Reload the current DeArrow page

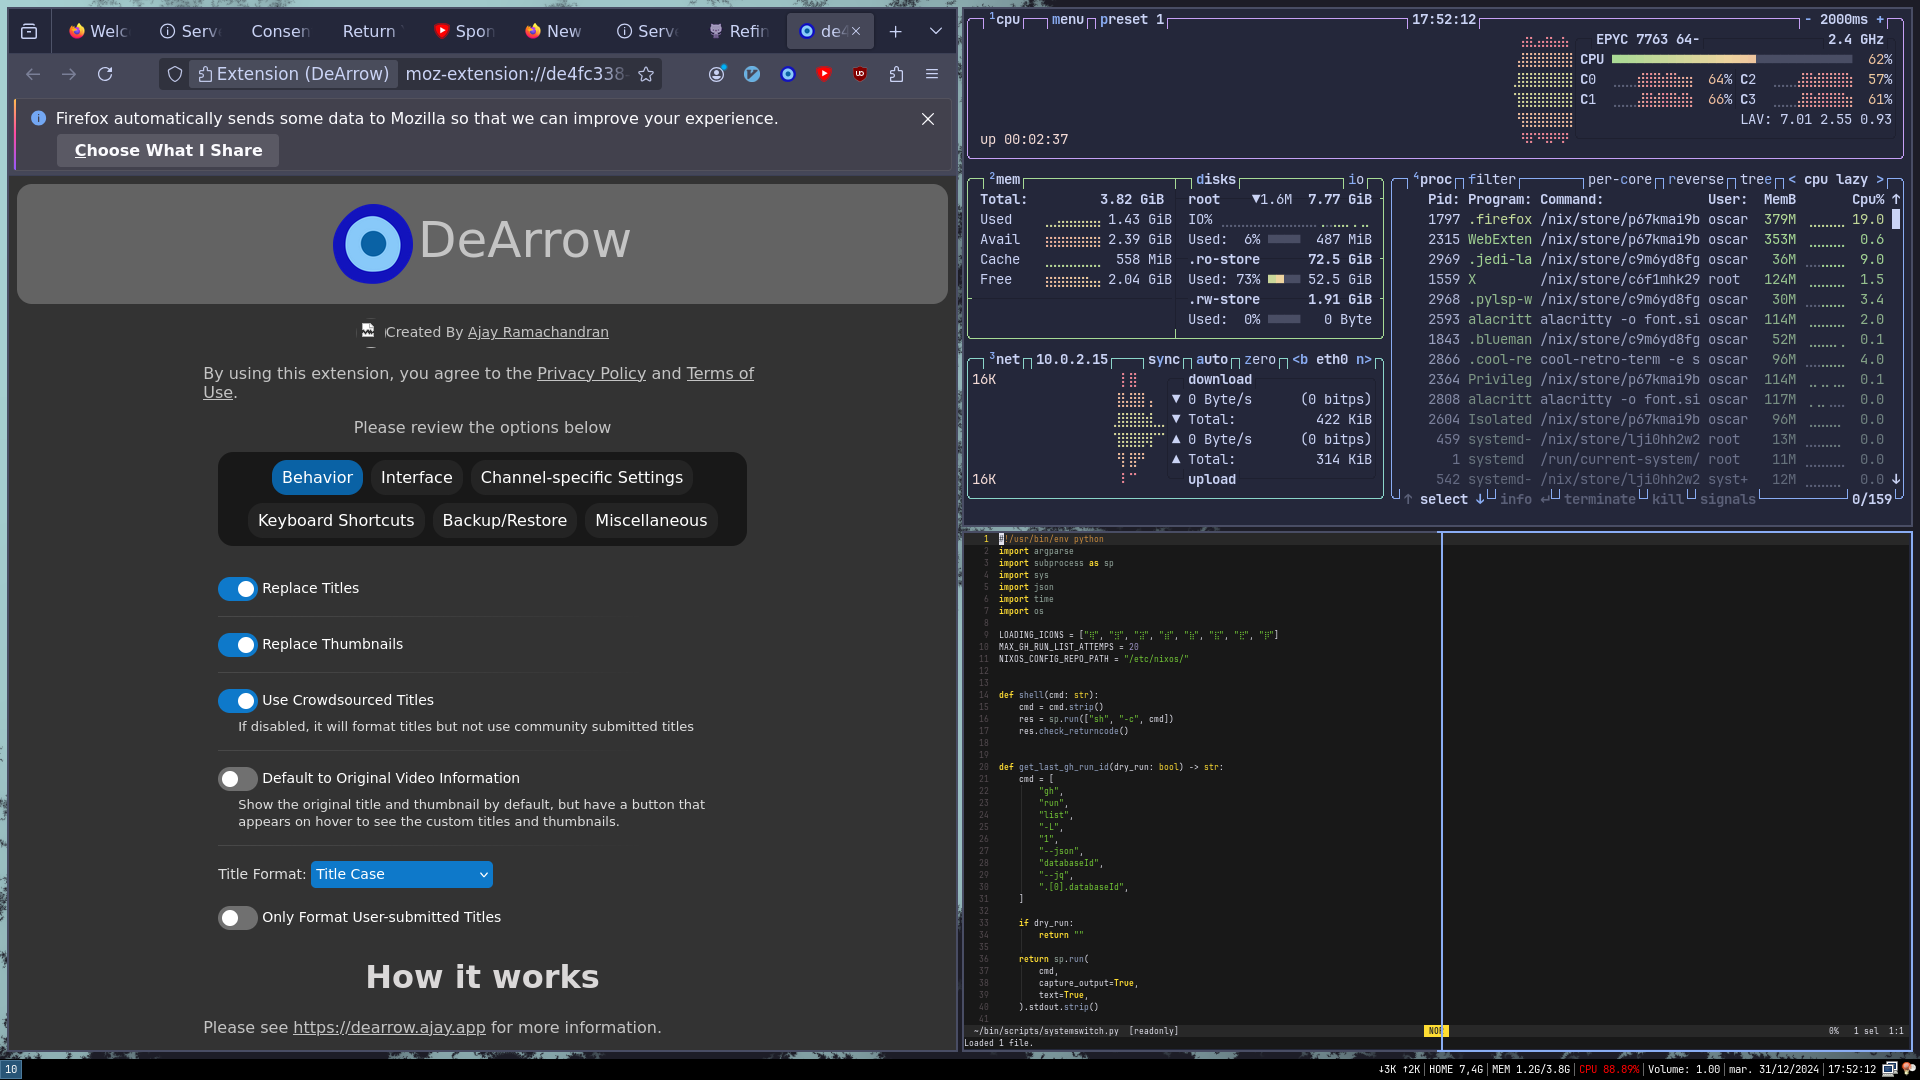[105, 74]
